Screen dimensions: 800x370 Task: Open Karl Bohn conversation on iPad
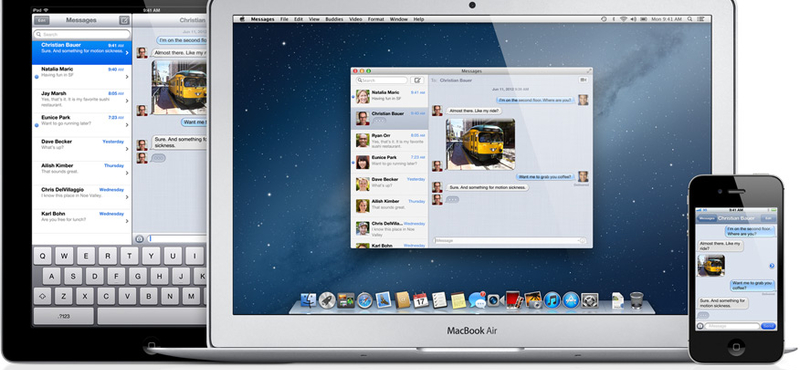(x=82, y=220)
